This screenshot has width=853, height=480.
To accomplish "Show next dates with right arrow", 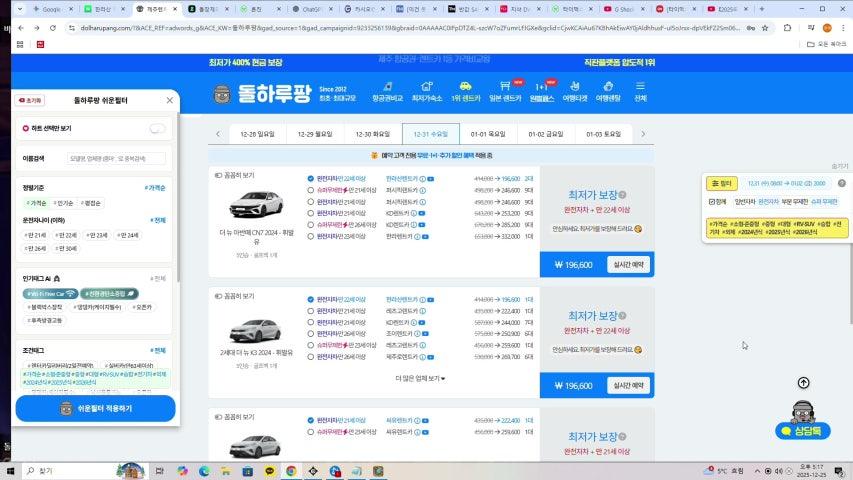I will coord(643,134).
